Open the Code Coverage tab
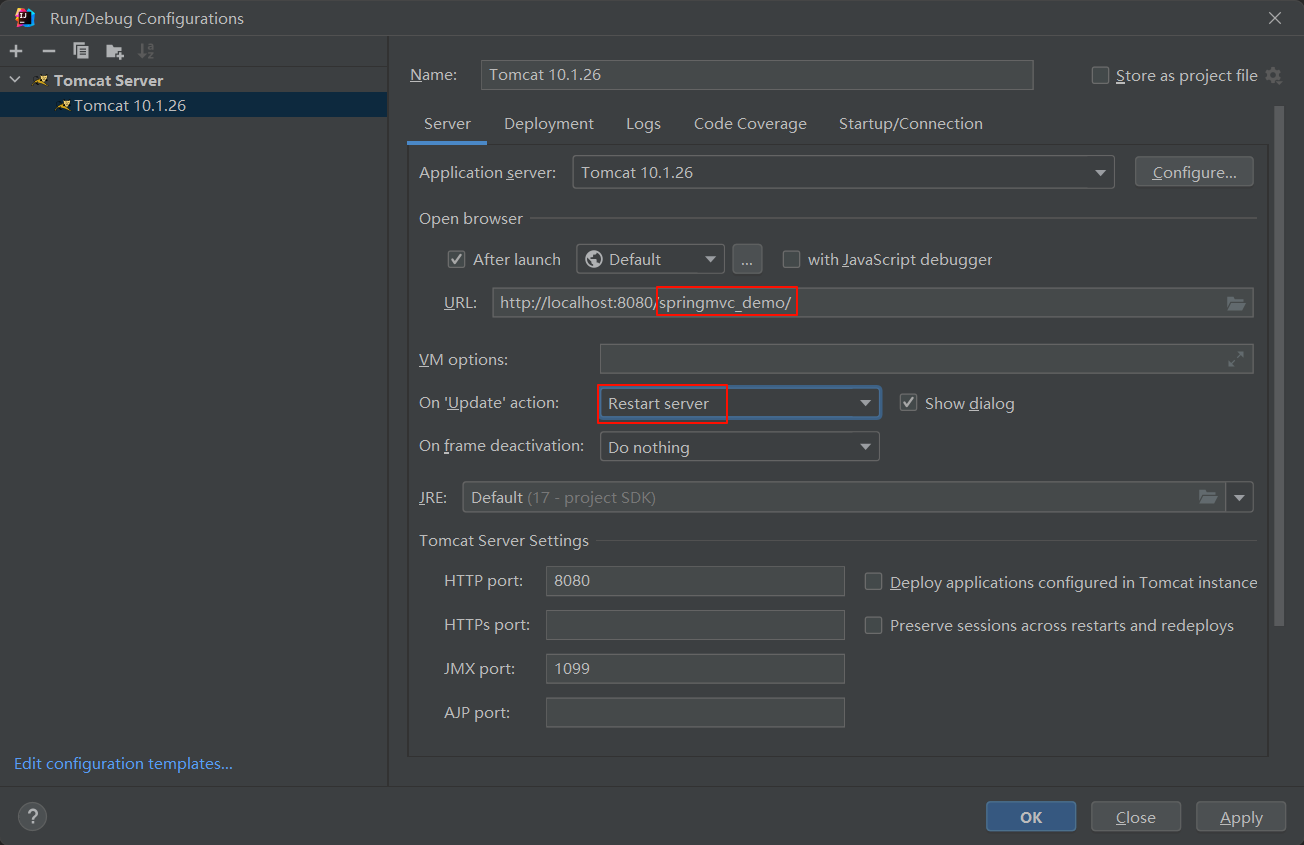This screenshot has height=845, width=1304. [x=750, y=124]
